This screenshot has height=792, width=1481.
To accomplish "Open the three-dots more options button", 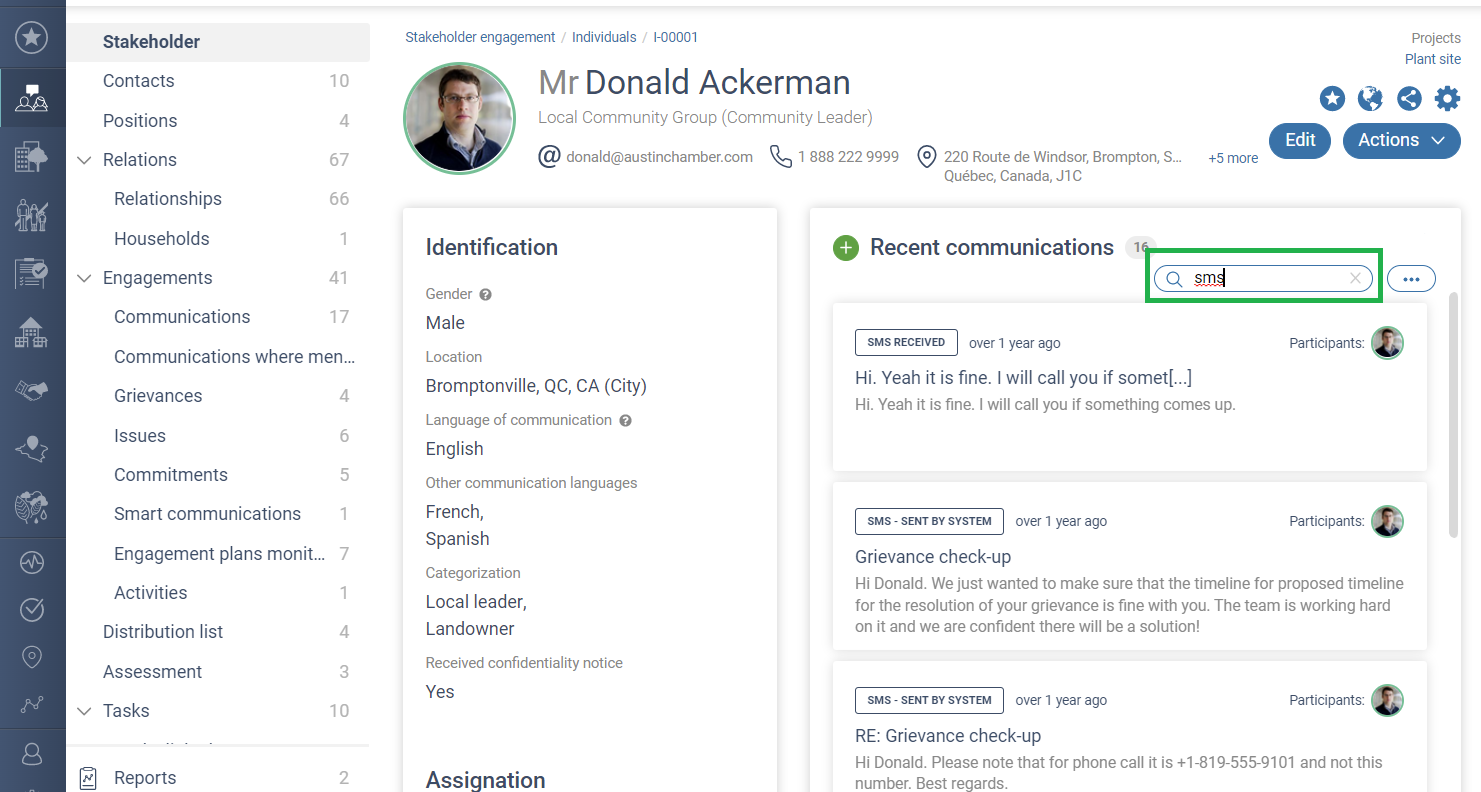I will tap(1411, 279).
